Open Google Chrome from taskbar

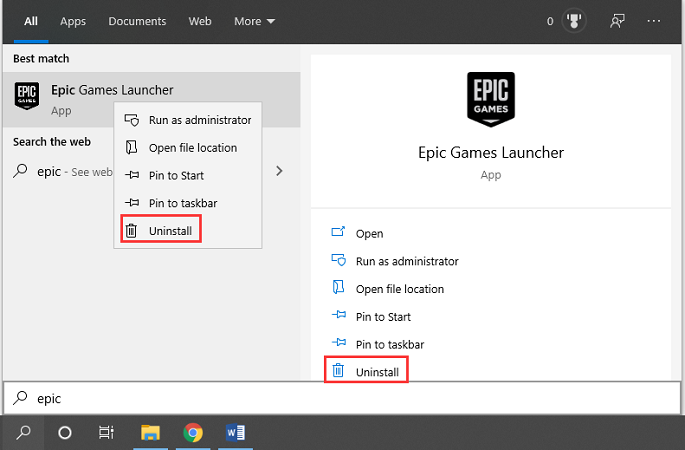[193, 433]
